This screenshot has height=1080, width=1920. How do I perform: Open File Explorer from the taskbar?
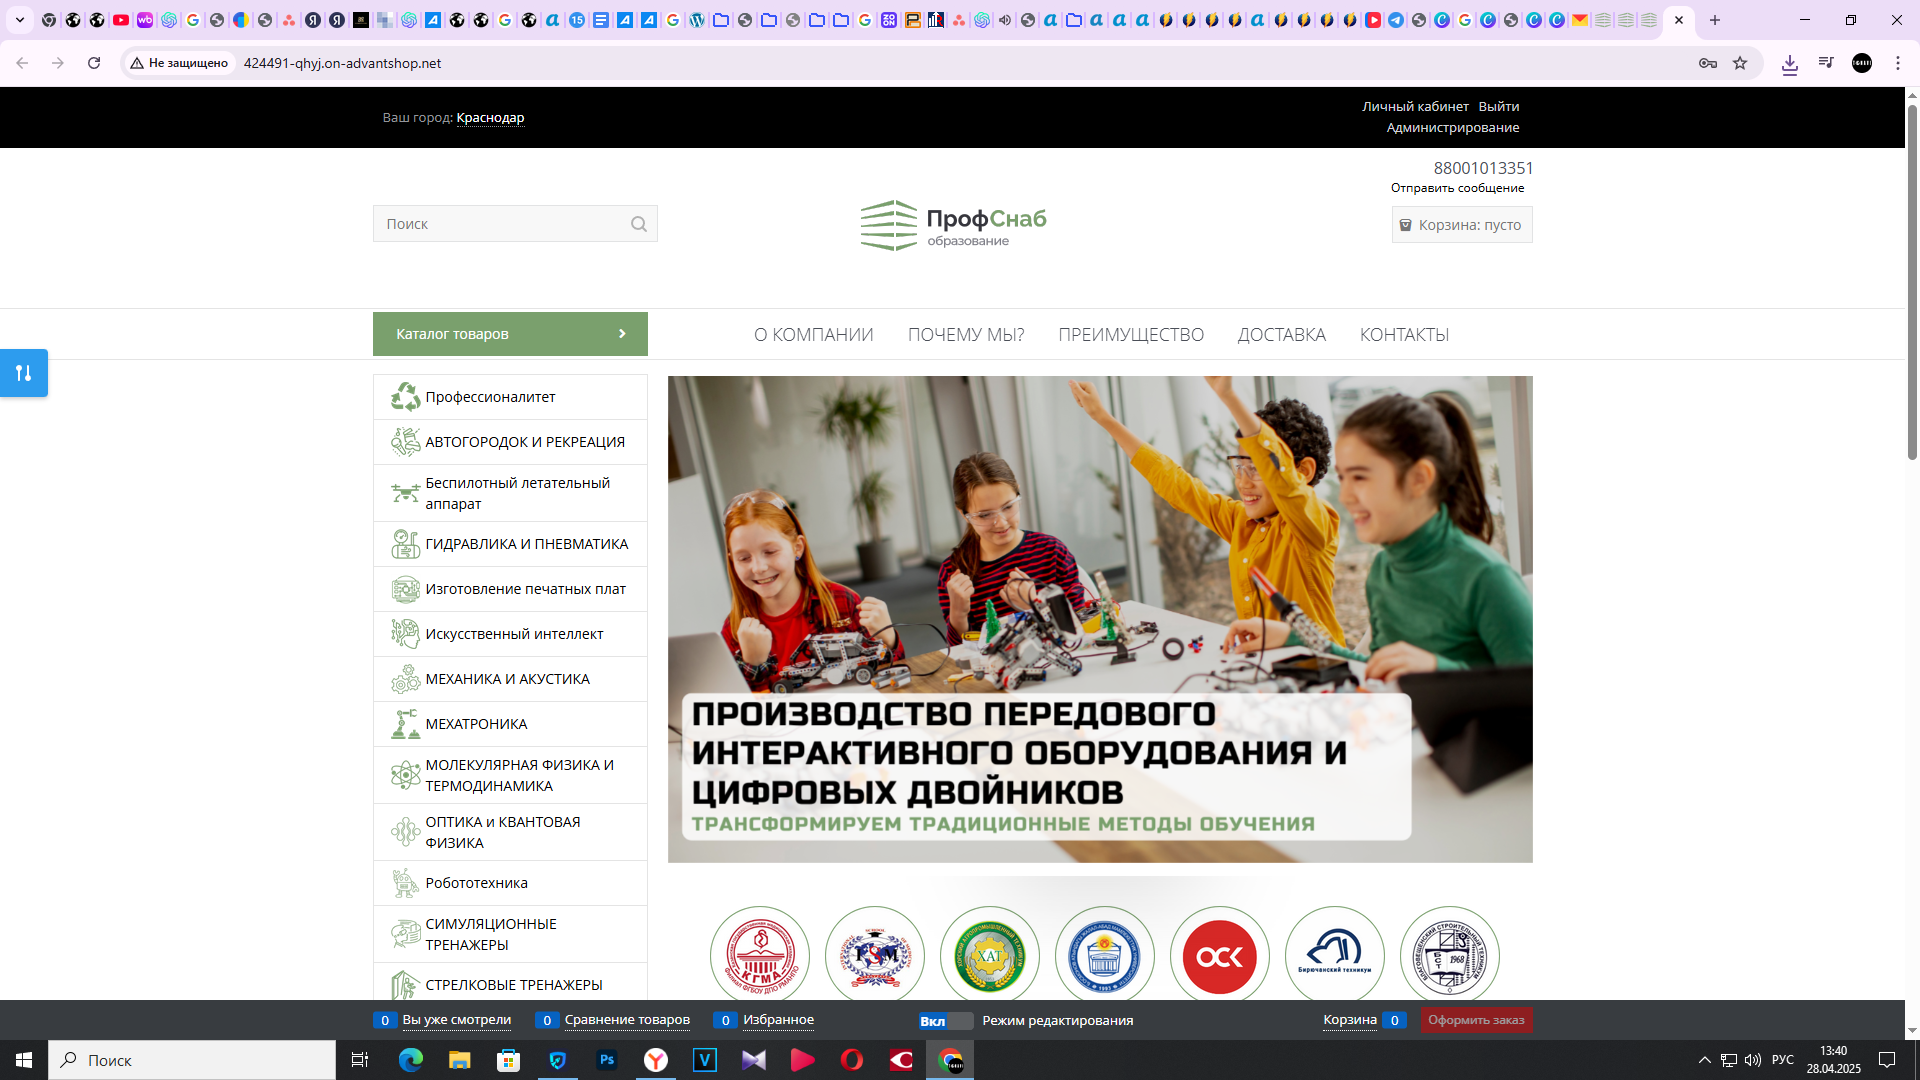point(460,1060)
